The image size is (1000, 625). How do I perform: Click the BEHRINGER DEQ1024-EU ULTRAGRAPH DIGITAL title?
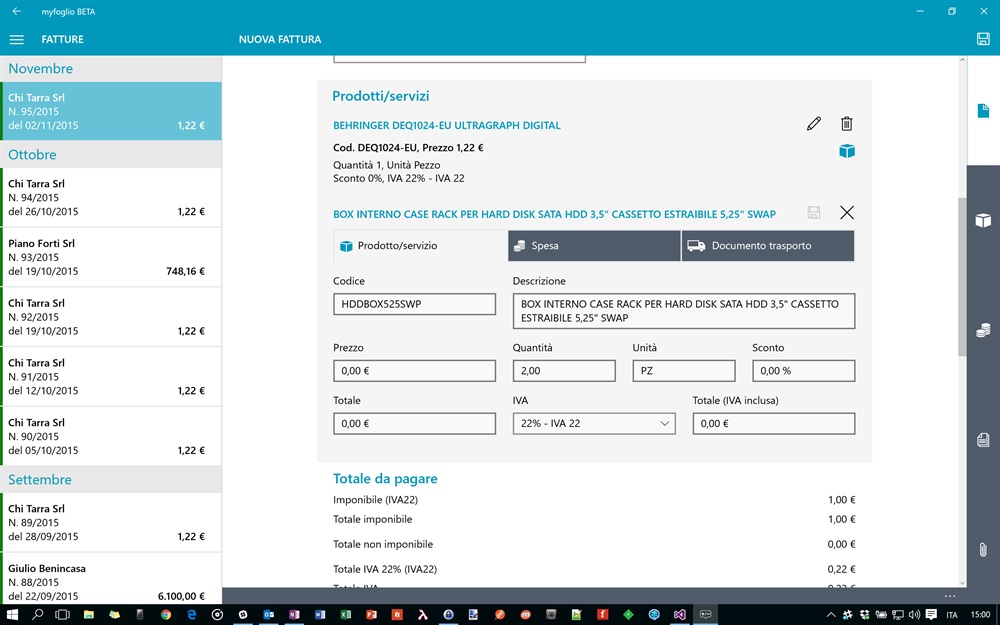point(447,126)
